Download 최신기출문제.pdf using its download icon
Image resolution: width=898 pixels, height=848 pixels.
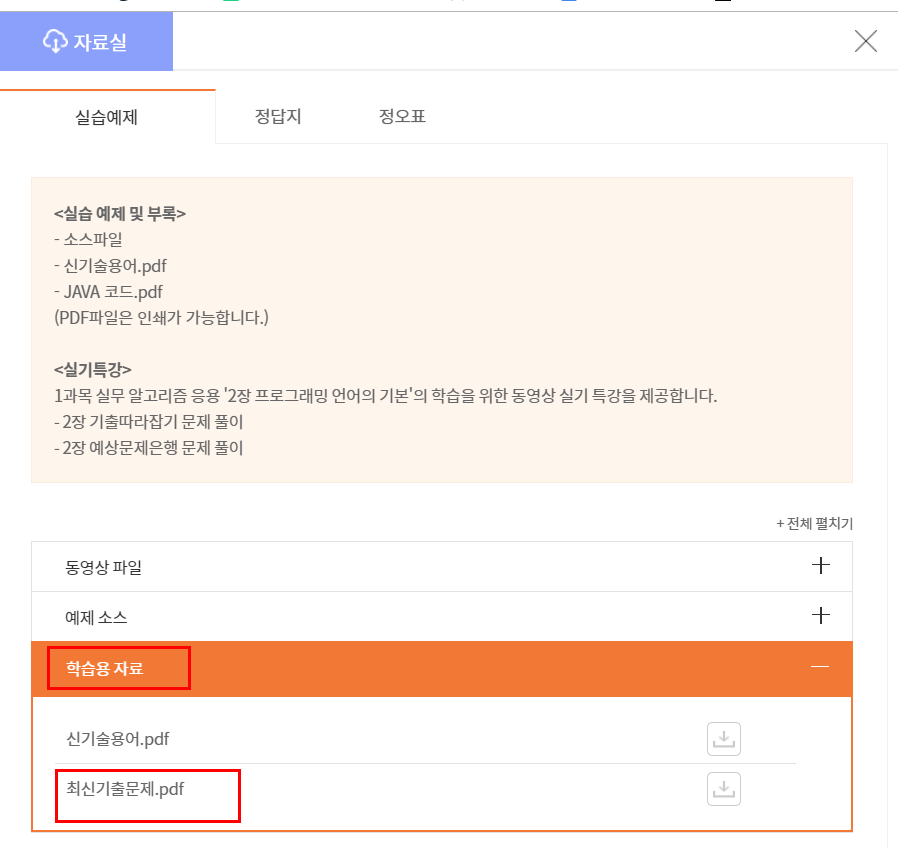coord(723,789)
